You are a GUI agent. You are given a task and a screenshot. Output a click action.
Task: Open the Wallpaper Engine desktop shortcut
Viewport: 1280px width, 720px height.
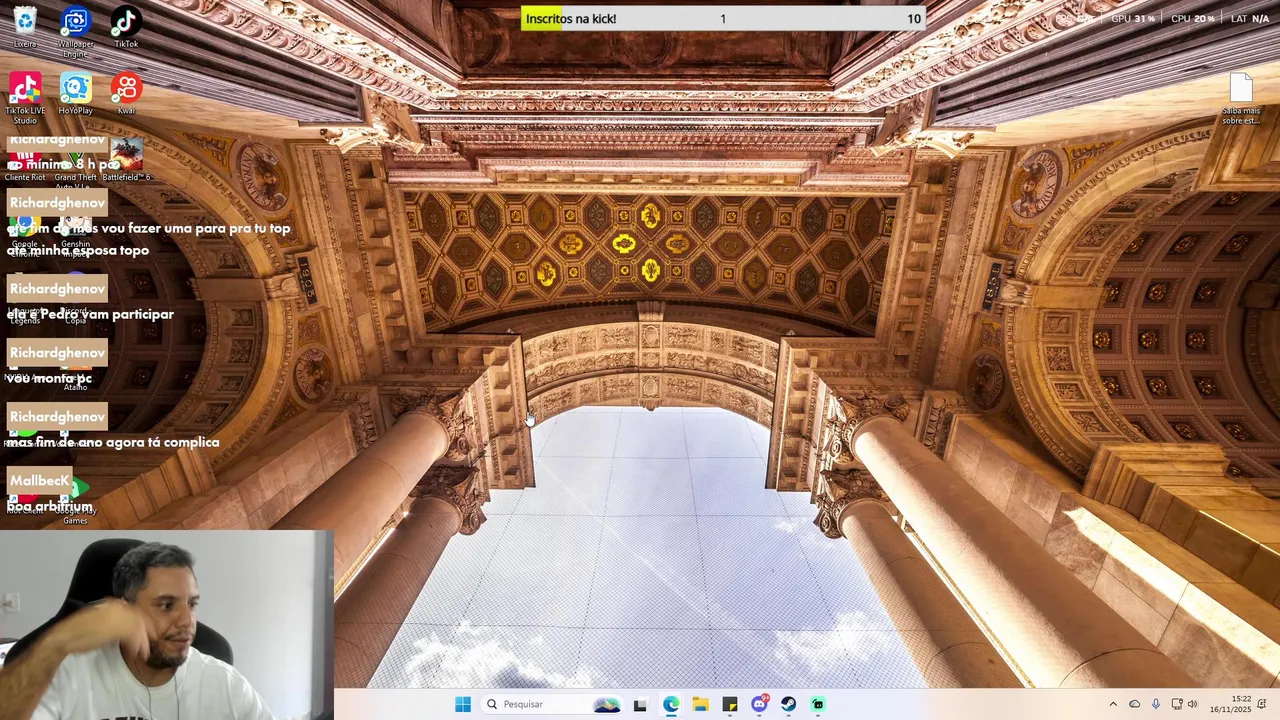75,31
